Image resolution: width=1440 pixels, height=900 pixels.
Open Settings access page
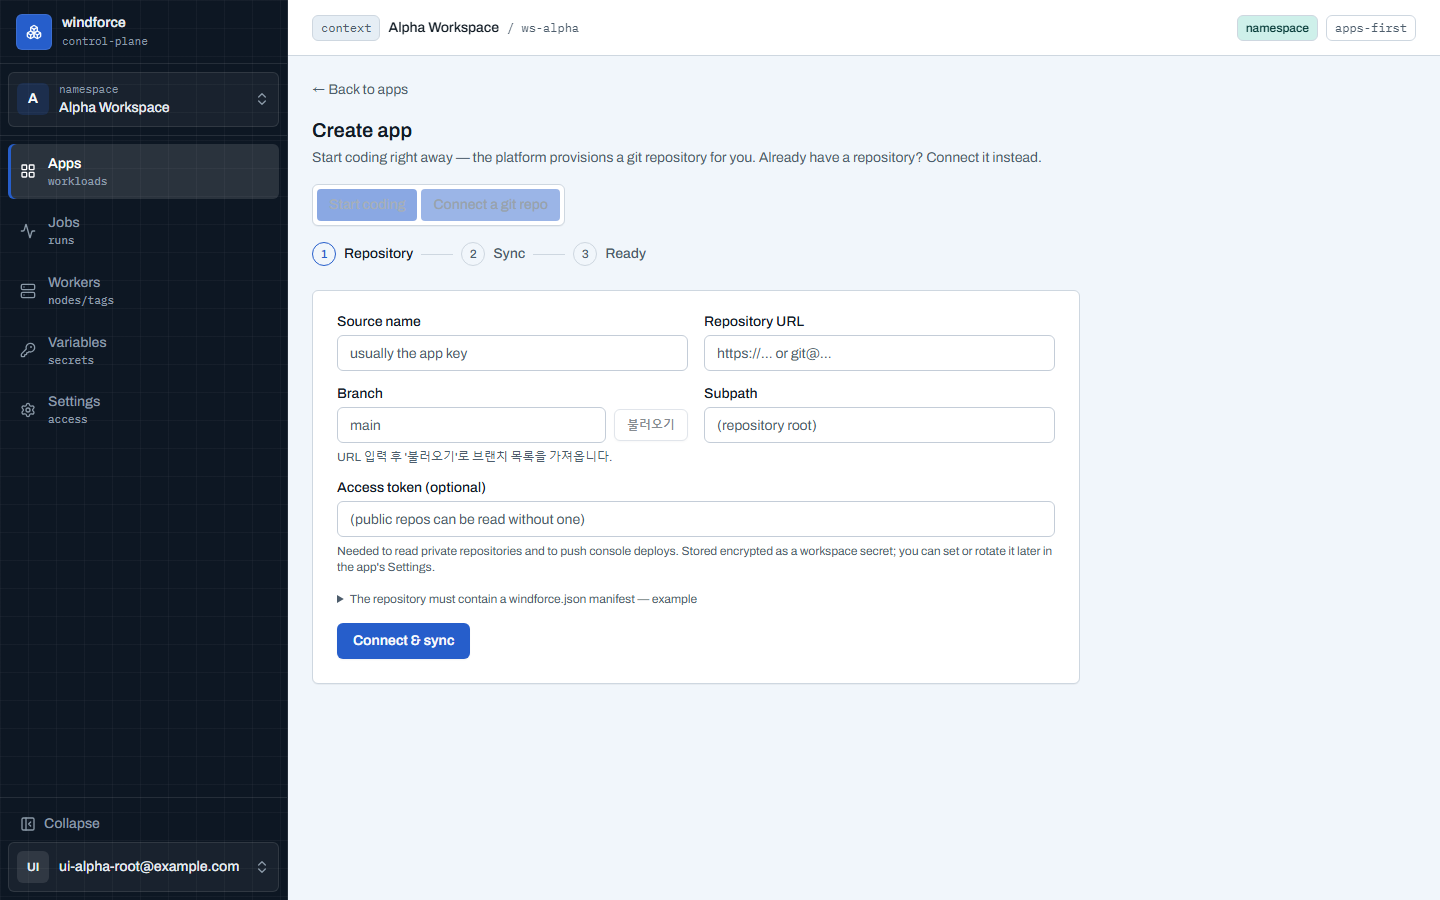pyautogui.click(x=144, y=410)
